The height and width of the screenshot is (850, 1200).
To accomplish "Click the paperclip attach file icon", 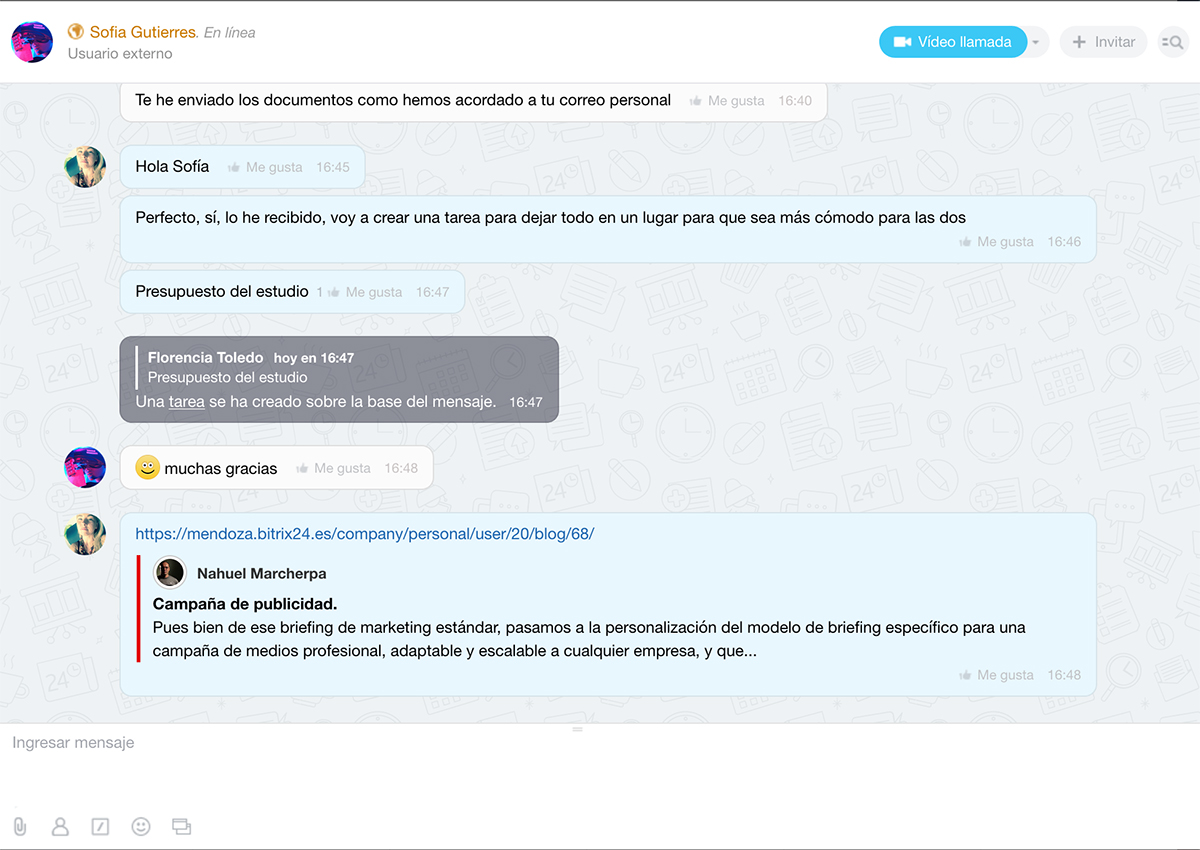I will (x=20, y=826).
